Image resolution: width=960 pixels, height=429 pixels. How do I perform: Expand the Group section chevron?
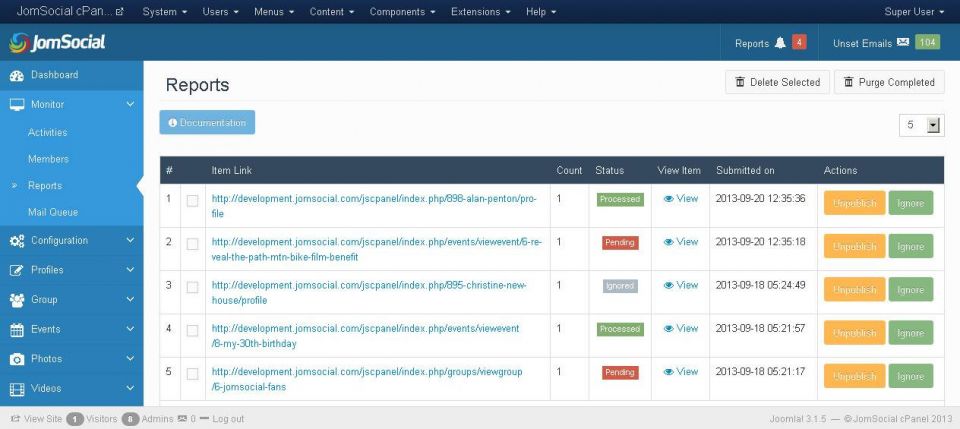click(x=130, y=299)
